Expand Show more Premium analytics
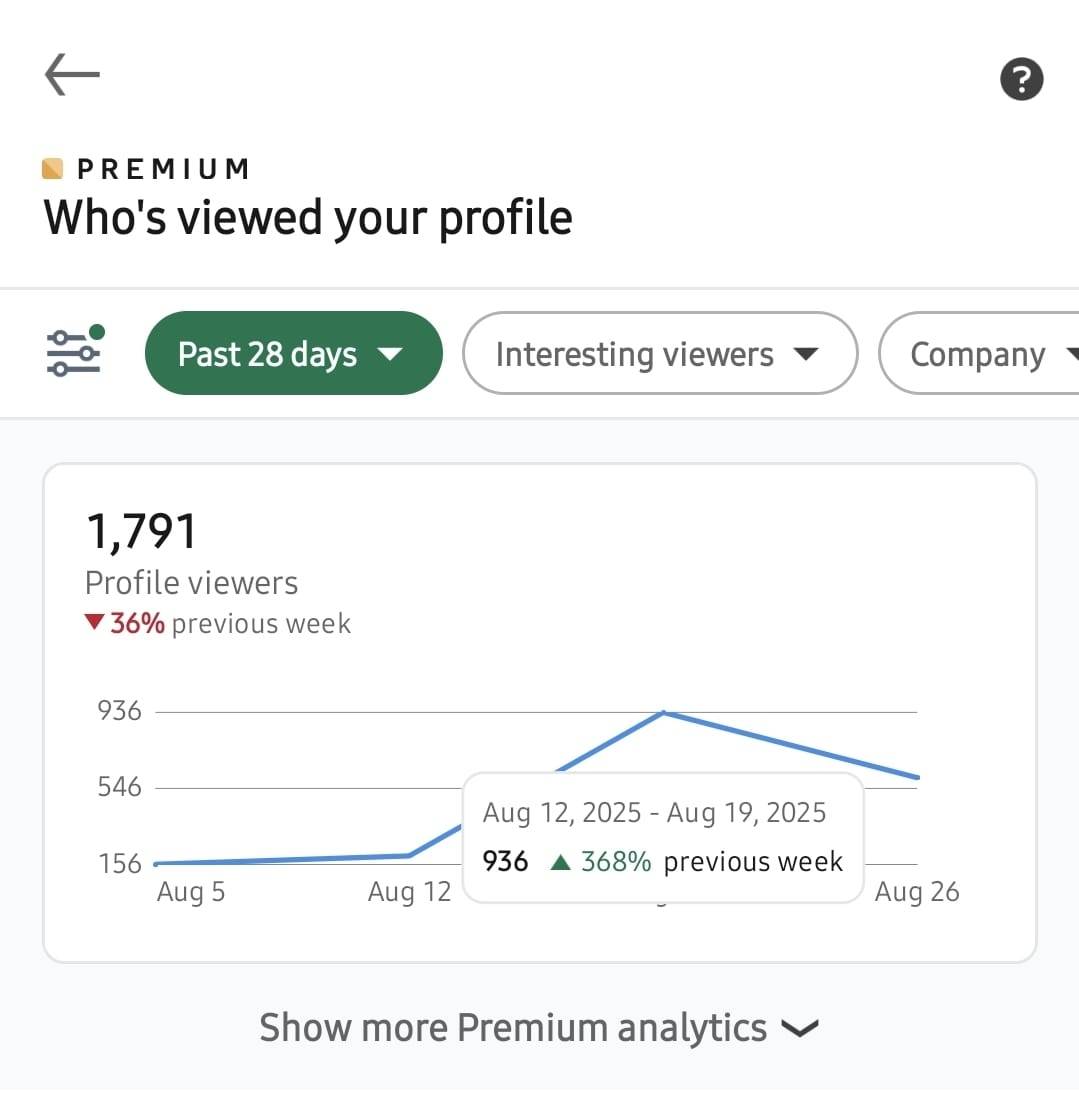Viewport: 1079px width, 1094px height. point(539,1028)
